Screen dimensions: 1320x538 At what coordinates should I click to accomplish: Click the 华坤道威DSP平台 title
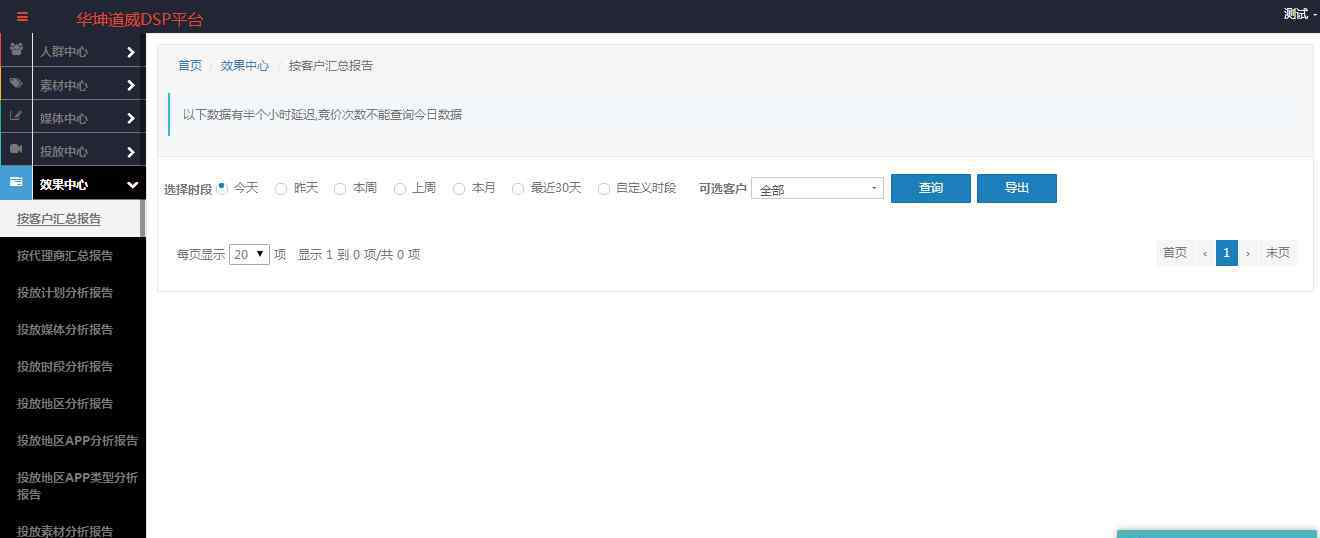tap(140, 19)
